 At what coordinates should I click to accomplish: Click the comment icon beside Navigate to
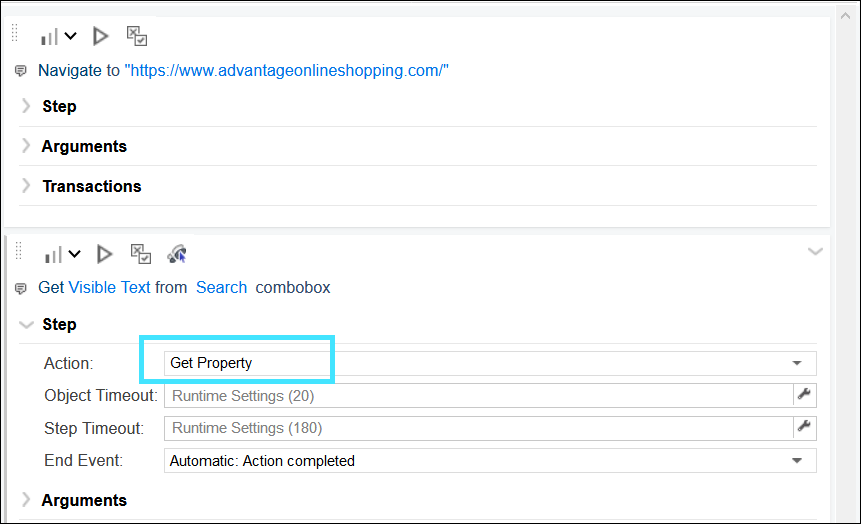click(21, 71)
